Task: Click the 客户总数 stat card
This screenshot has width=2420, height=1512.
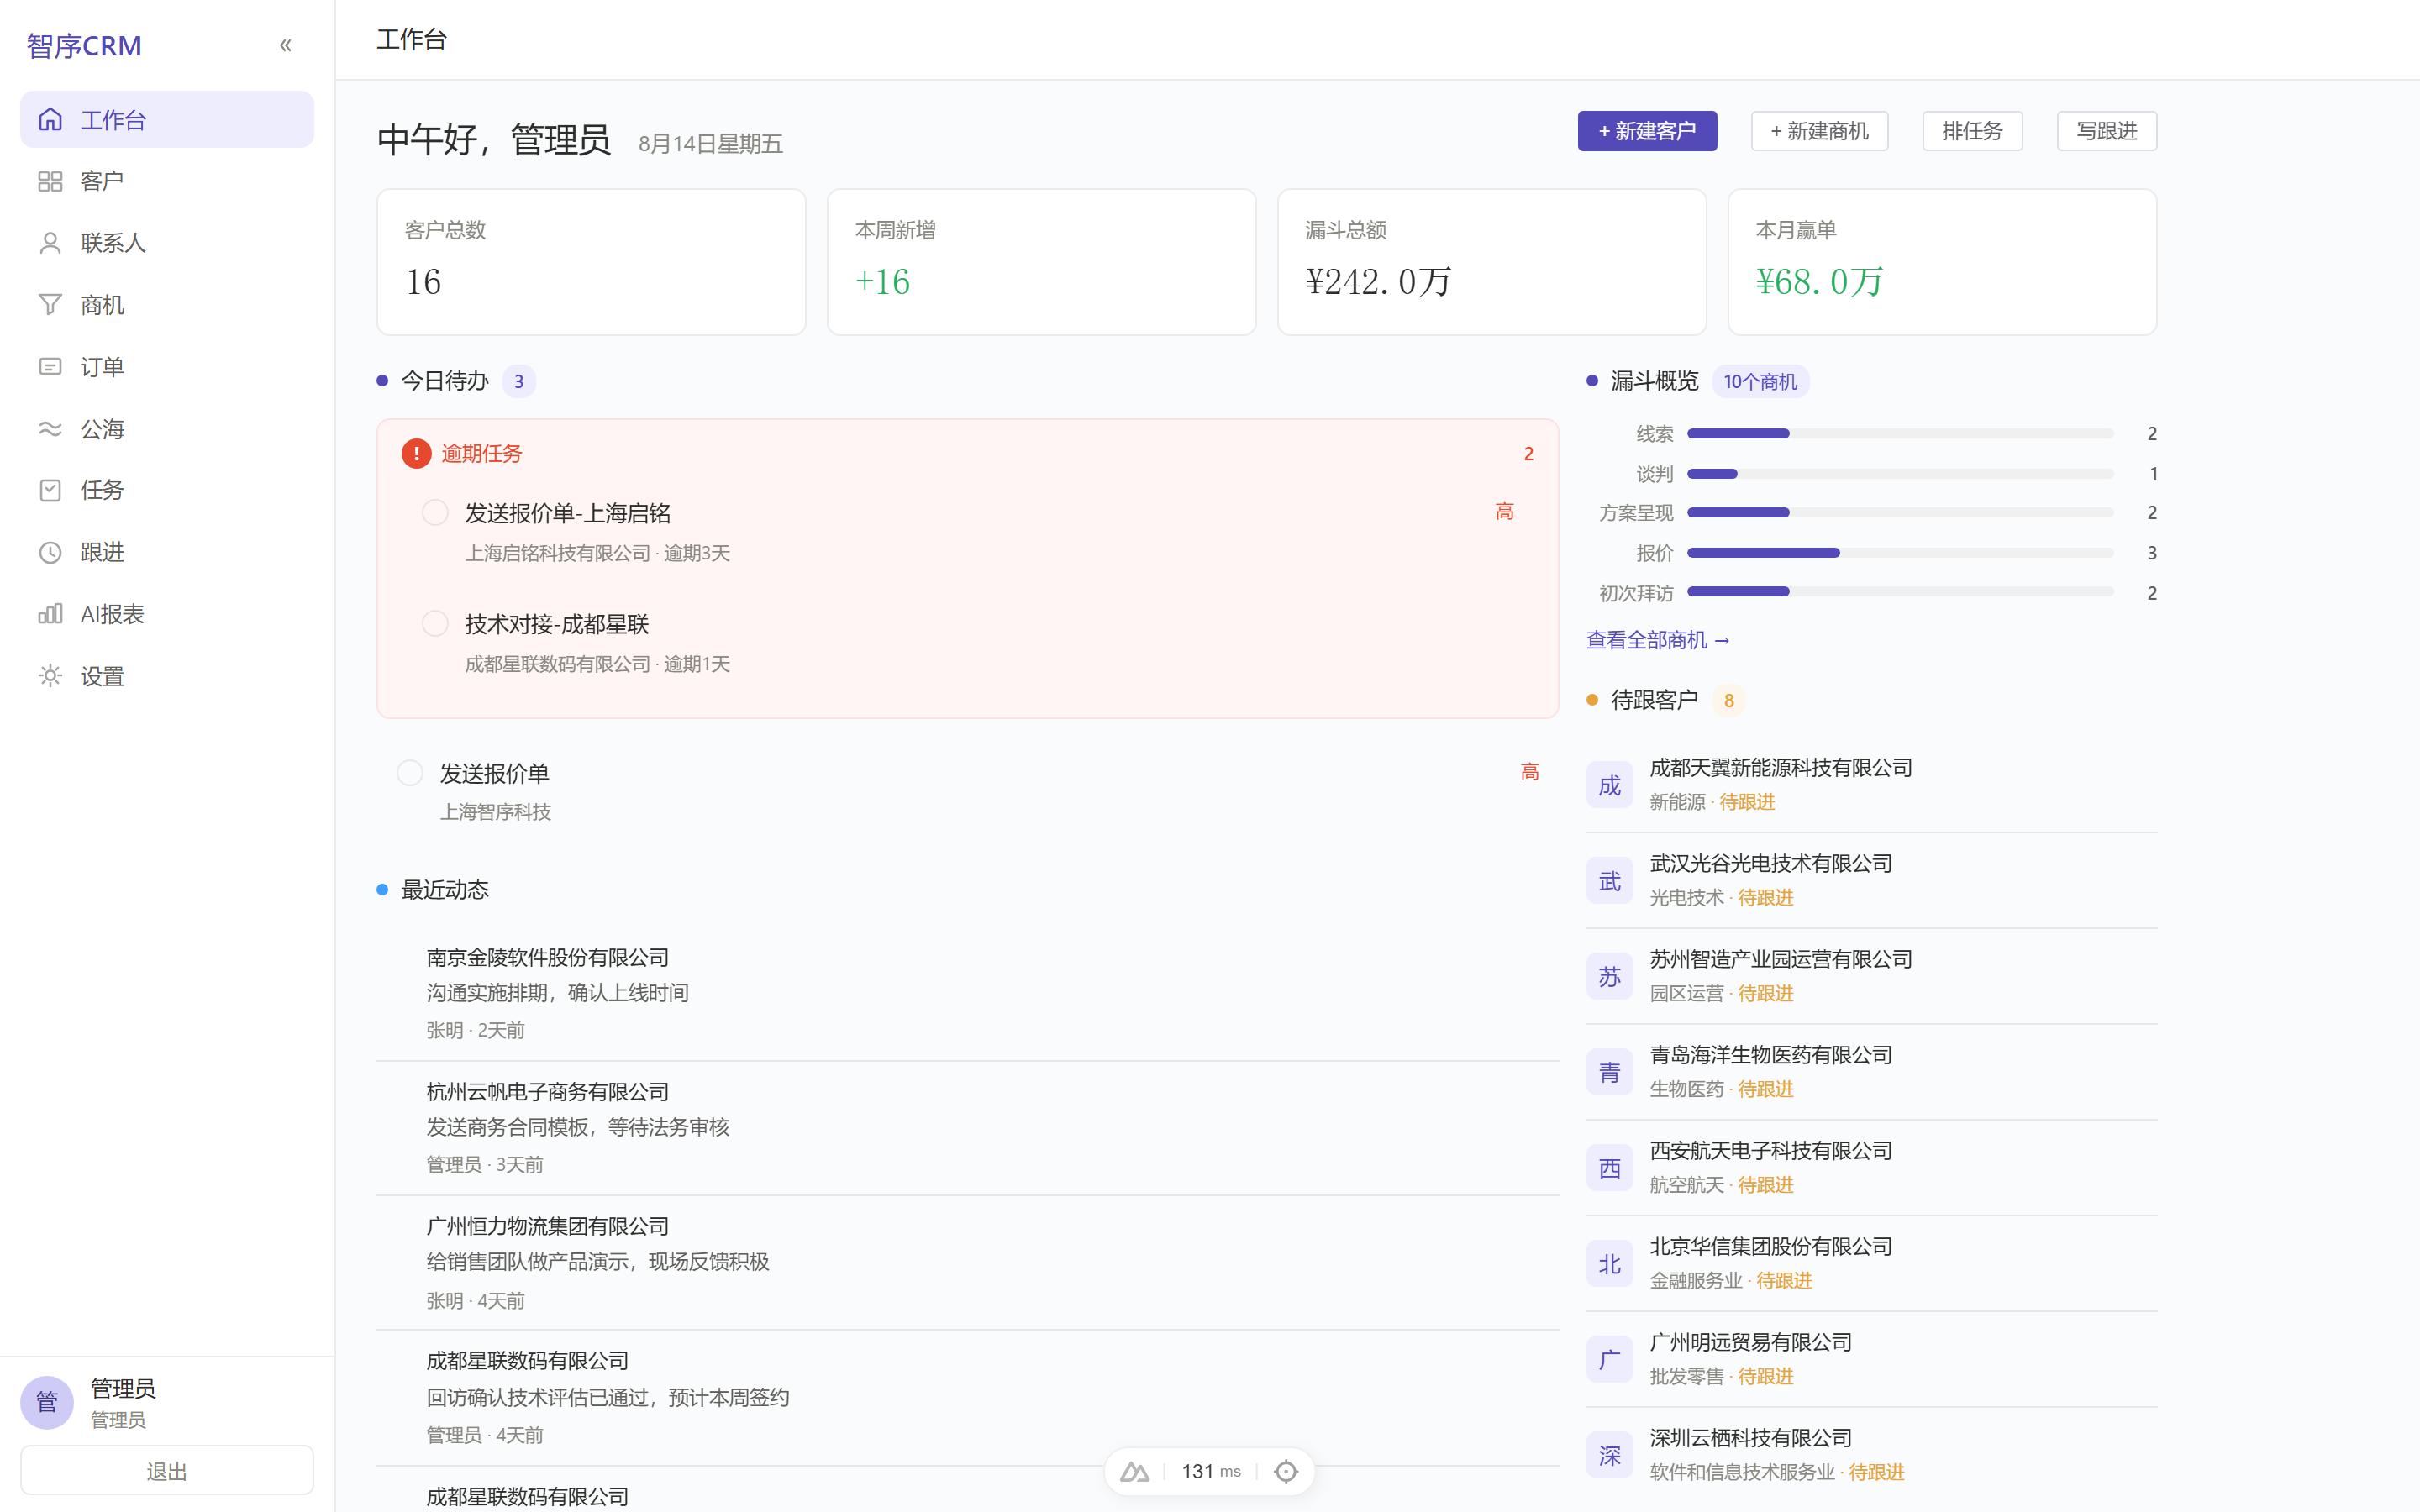Action: pos(591,262)
